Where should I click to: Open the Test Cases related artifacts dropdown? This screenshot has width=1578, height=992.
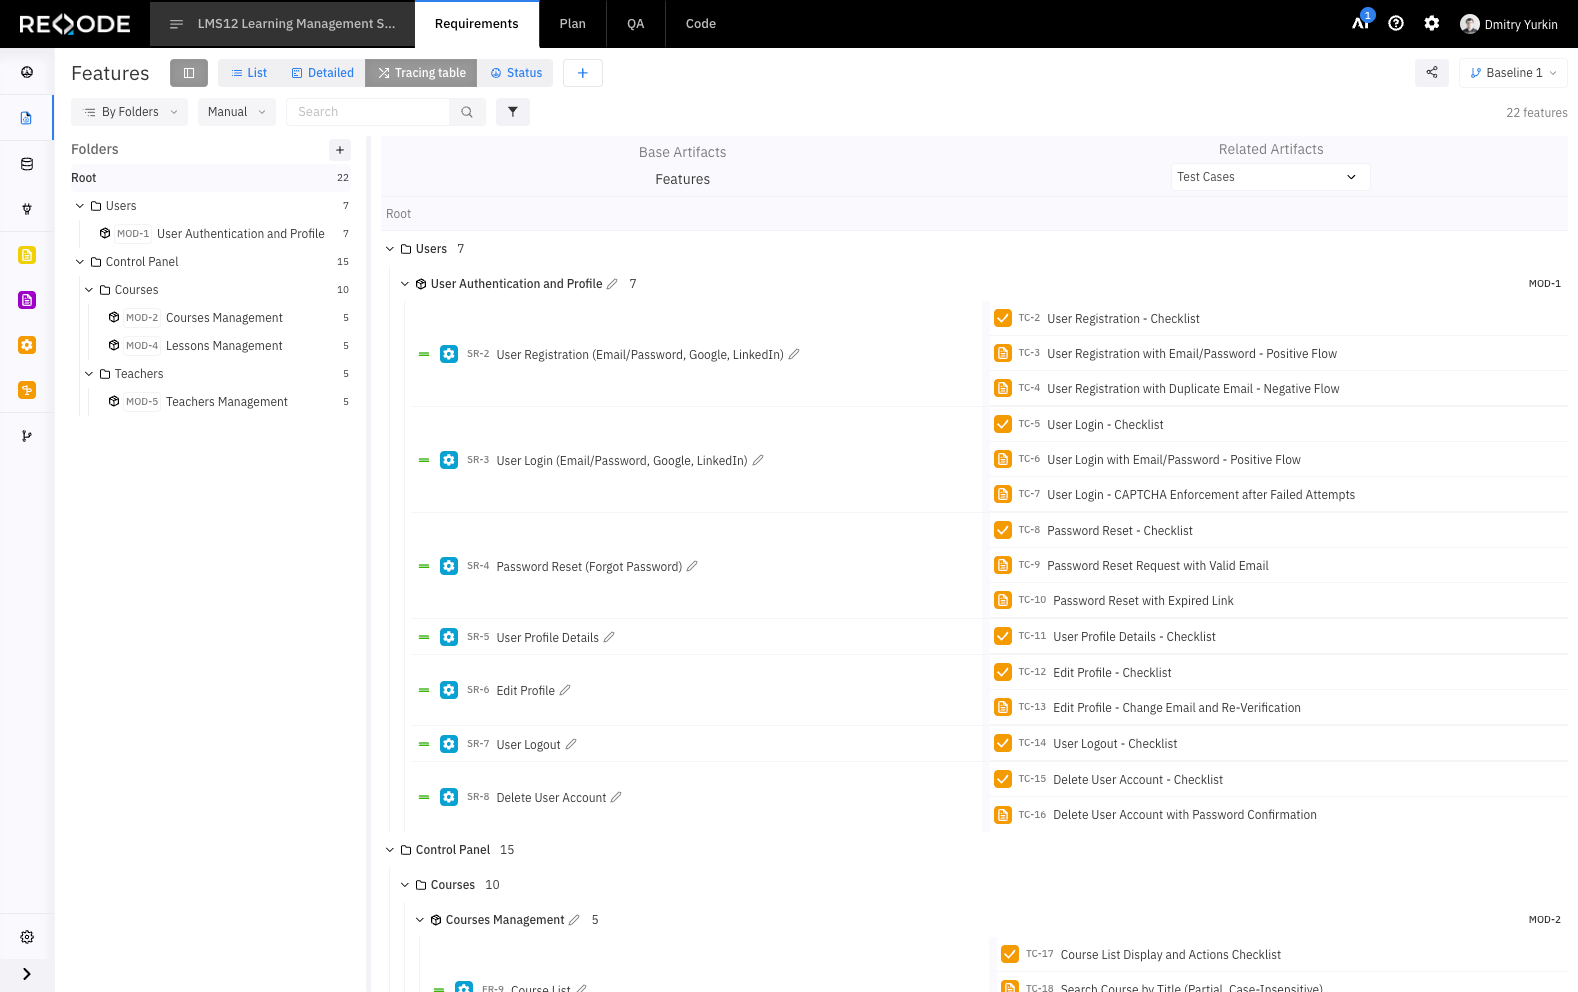(x=1270, y=177)
